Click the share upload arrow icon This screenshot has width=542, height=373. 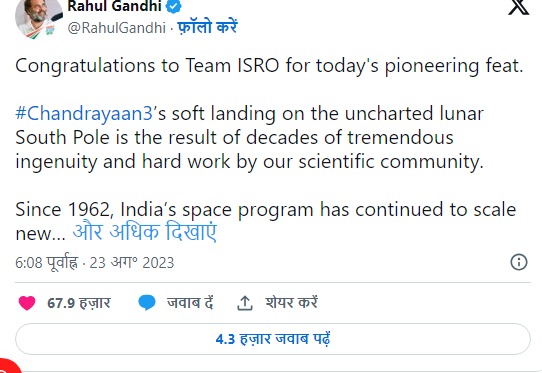tap(245, 303)
